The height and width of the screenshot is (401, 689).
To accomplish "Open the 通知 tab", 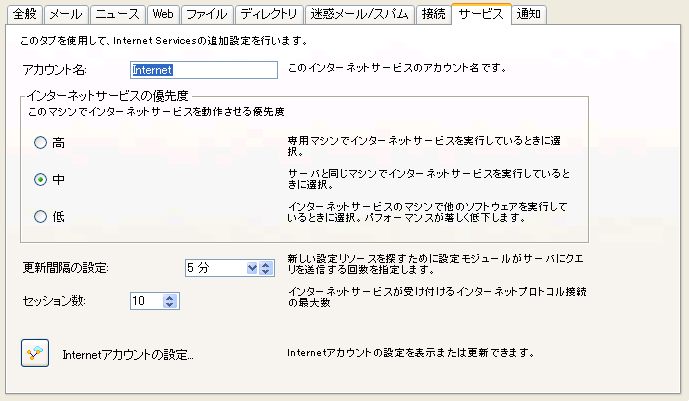I will 525,14.
